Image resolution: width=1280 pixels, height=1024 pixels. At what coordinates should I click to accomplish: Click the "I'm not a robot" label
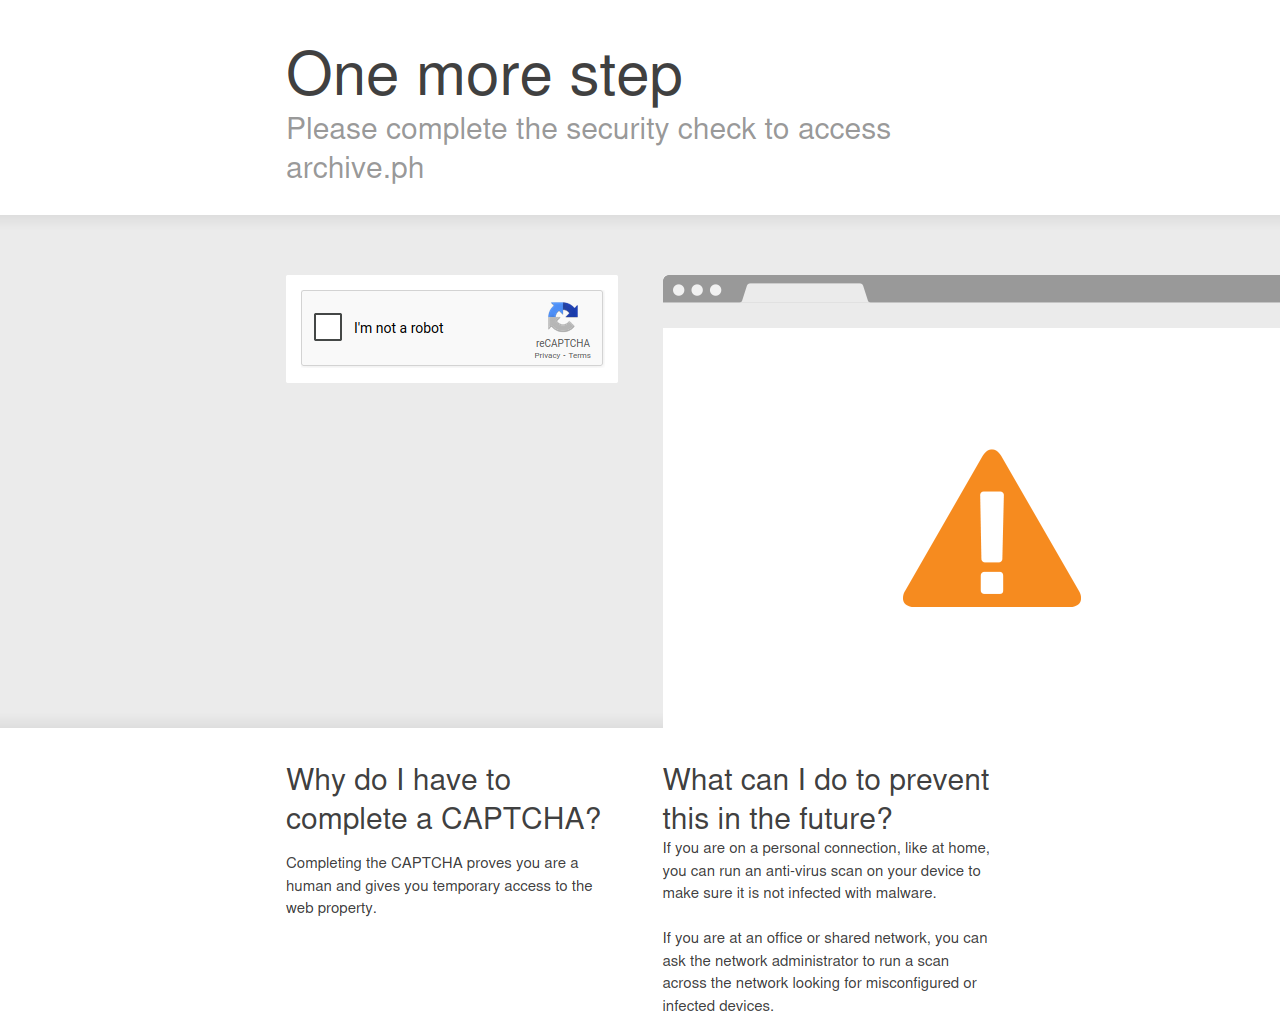click(x=399, y=328)
